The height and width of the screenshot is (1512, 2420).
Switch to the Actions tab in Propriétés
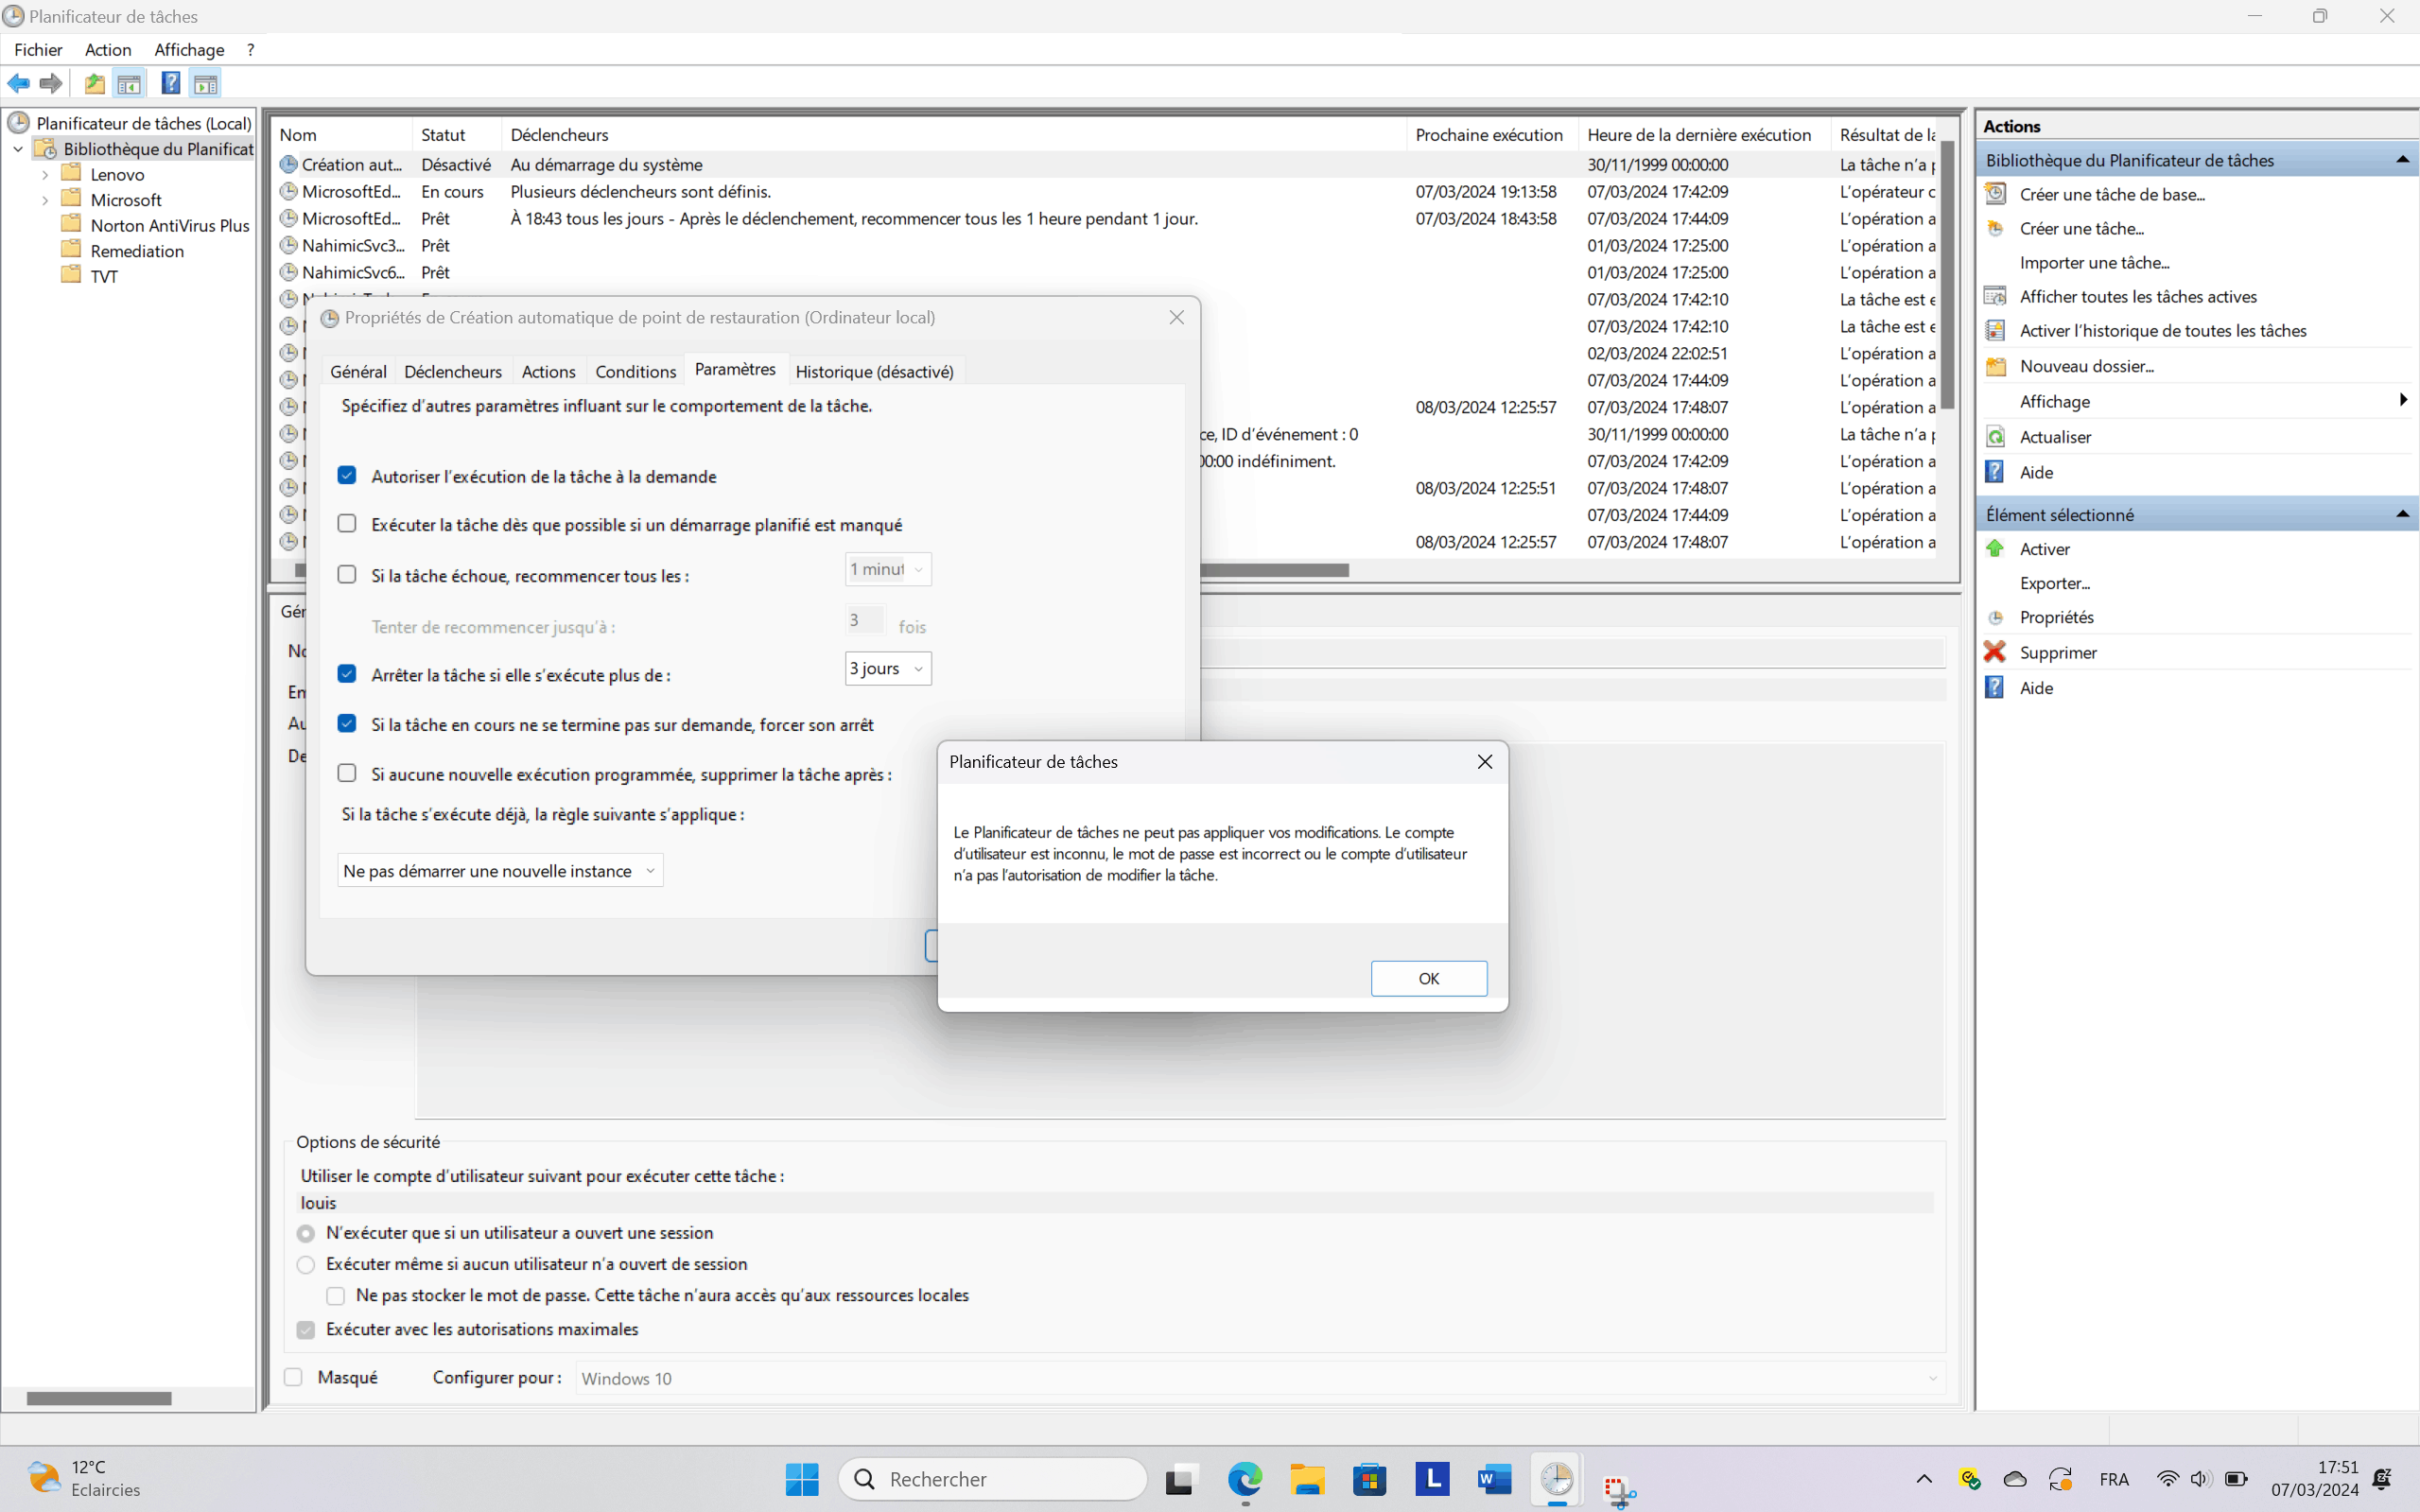[549, 371]
